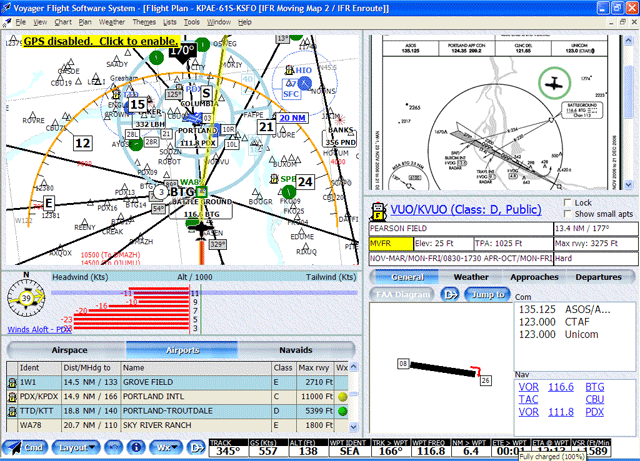Screen dimensions: 640x461
Task: Open the Lists menu
Action: [169, 22]
